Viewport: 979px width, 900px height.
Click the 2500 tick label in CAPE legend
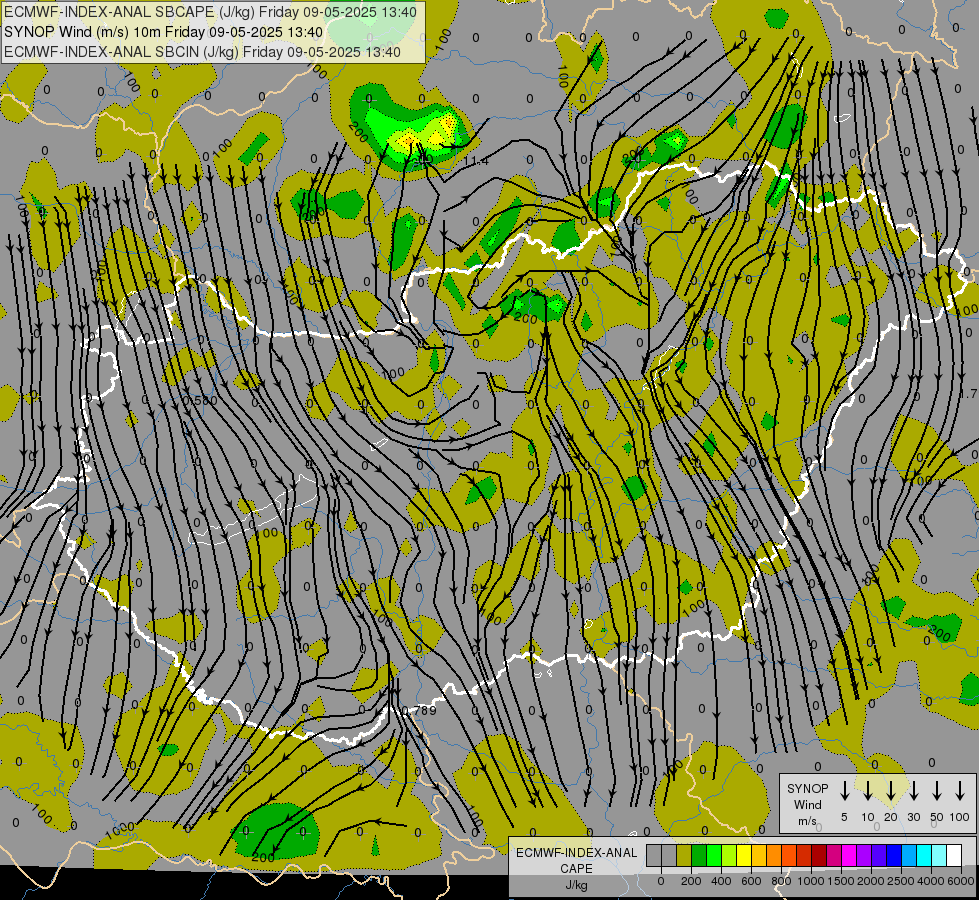coord(902,881)
